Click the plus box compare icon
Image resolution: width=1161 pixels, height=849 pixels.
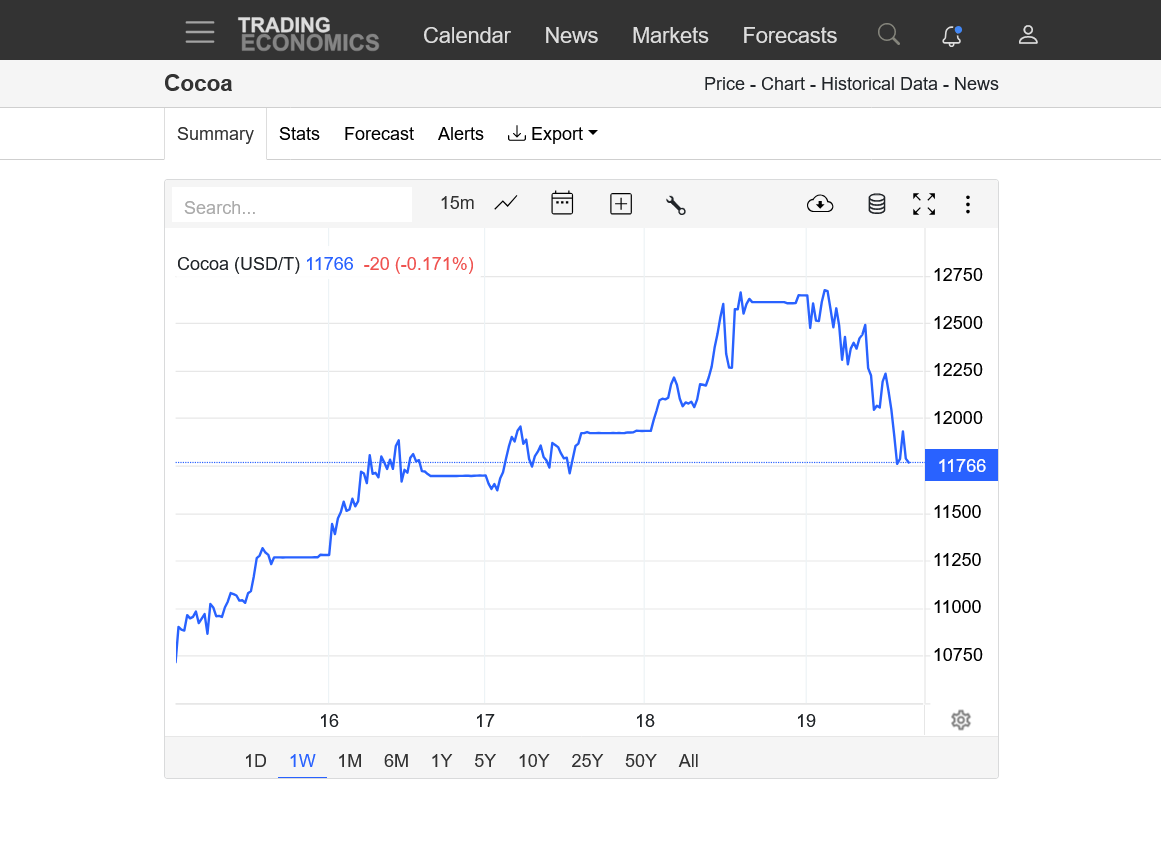pyautogui.click(x=621, y=204)
